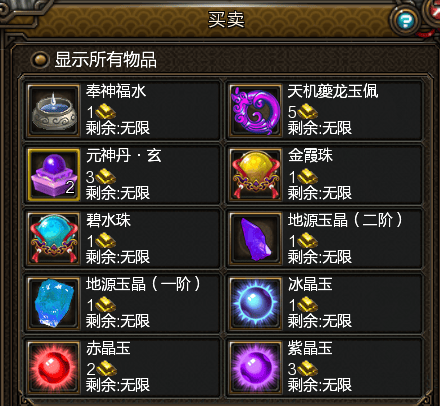Select the purple 紫晶玉 glowing orb icon
Viewport: 440px width, 406px height.
point(256,367)
